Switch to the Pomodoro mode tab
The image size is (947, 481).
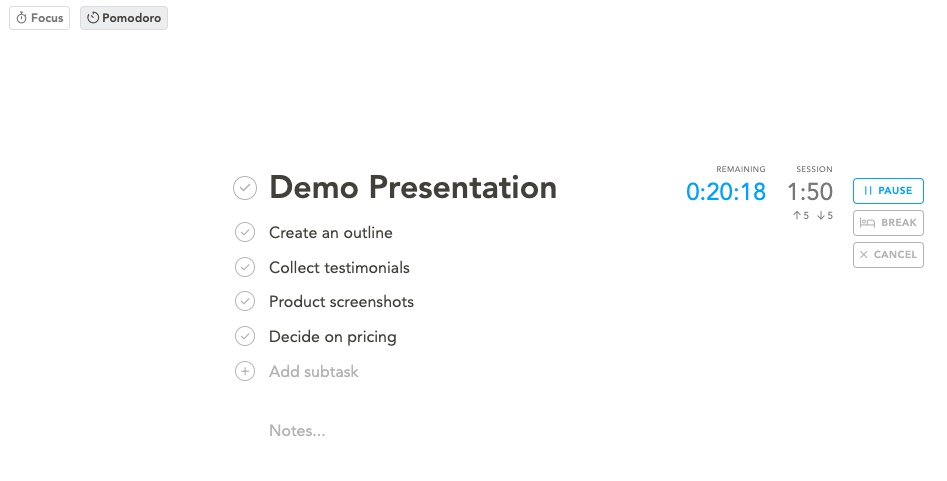pos(124,18)
